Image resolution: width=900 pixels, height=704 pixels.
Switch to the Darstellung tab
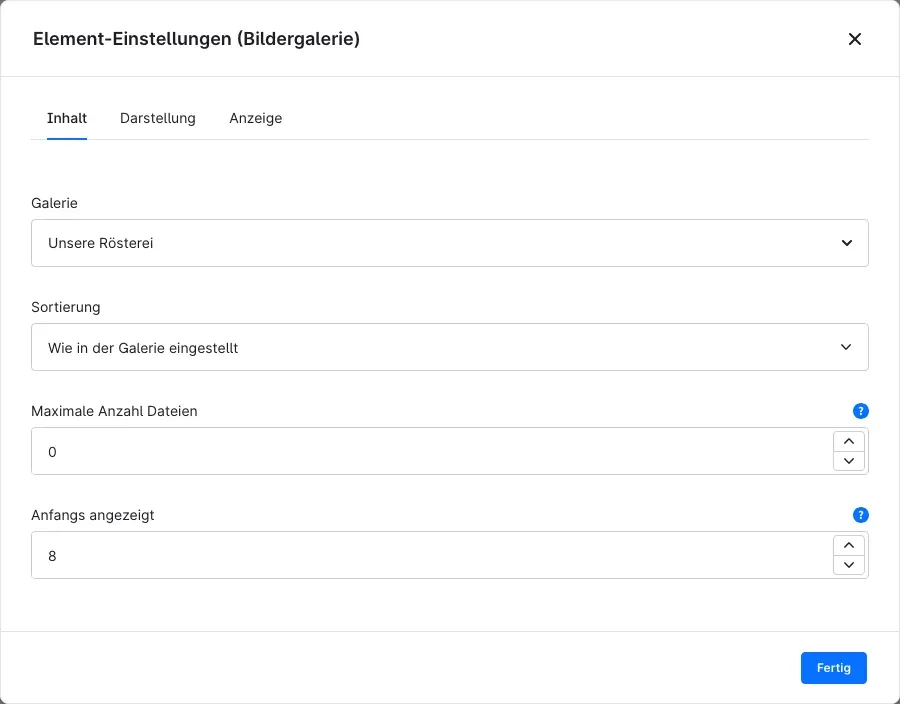[x=158, y=118]
